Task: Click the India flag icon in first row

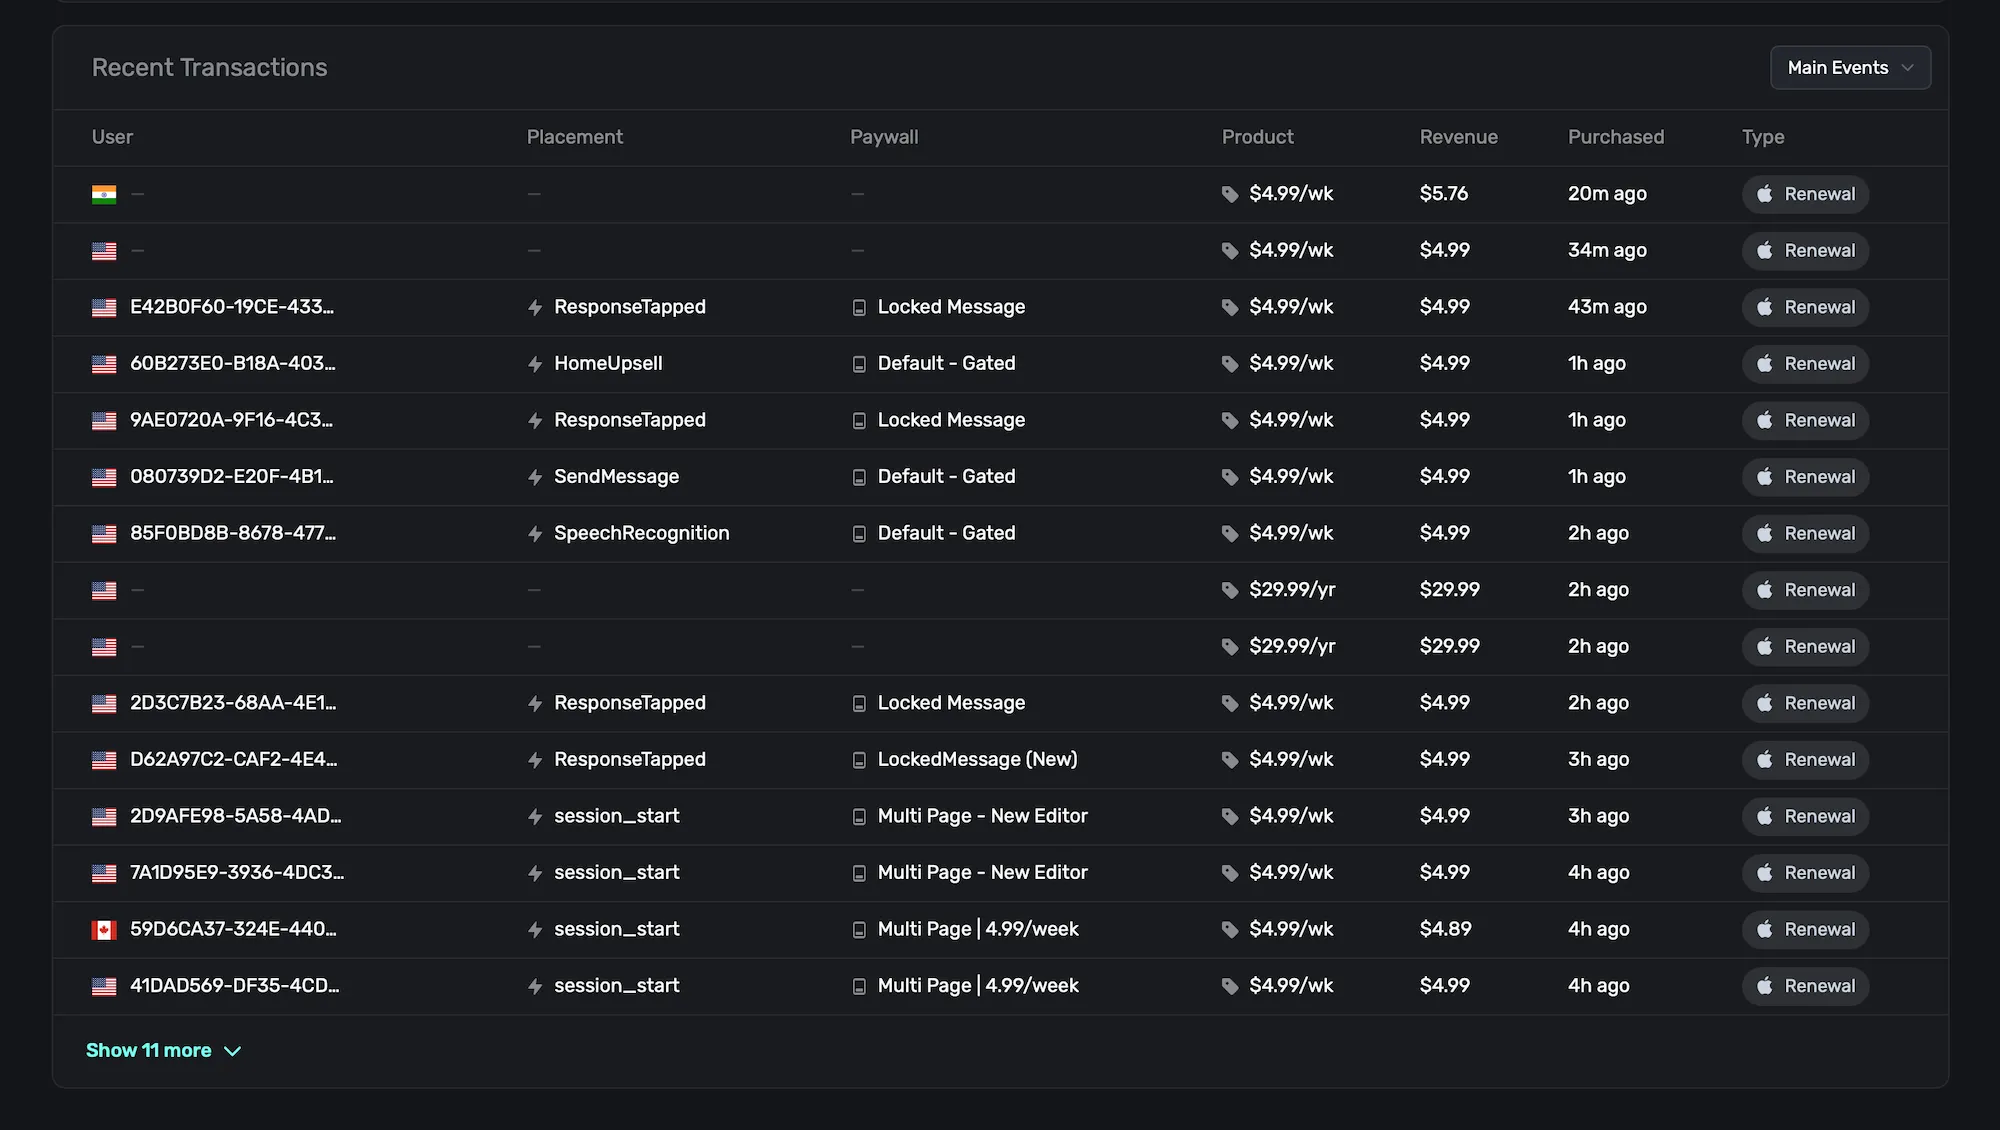Action: coord(104,194)
